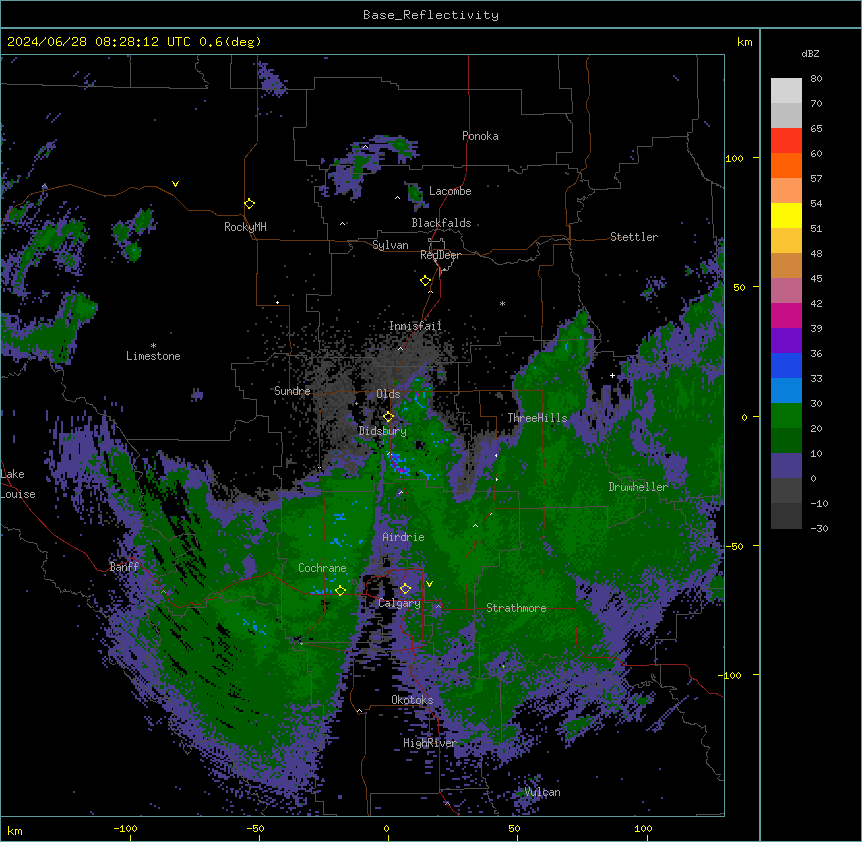
Task: Pick the red swatch in dBZ legend
Action: pyautogui.click(x=786, y=141)
